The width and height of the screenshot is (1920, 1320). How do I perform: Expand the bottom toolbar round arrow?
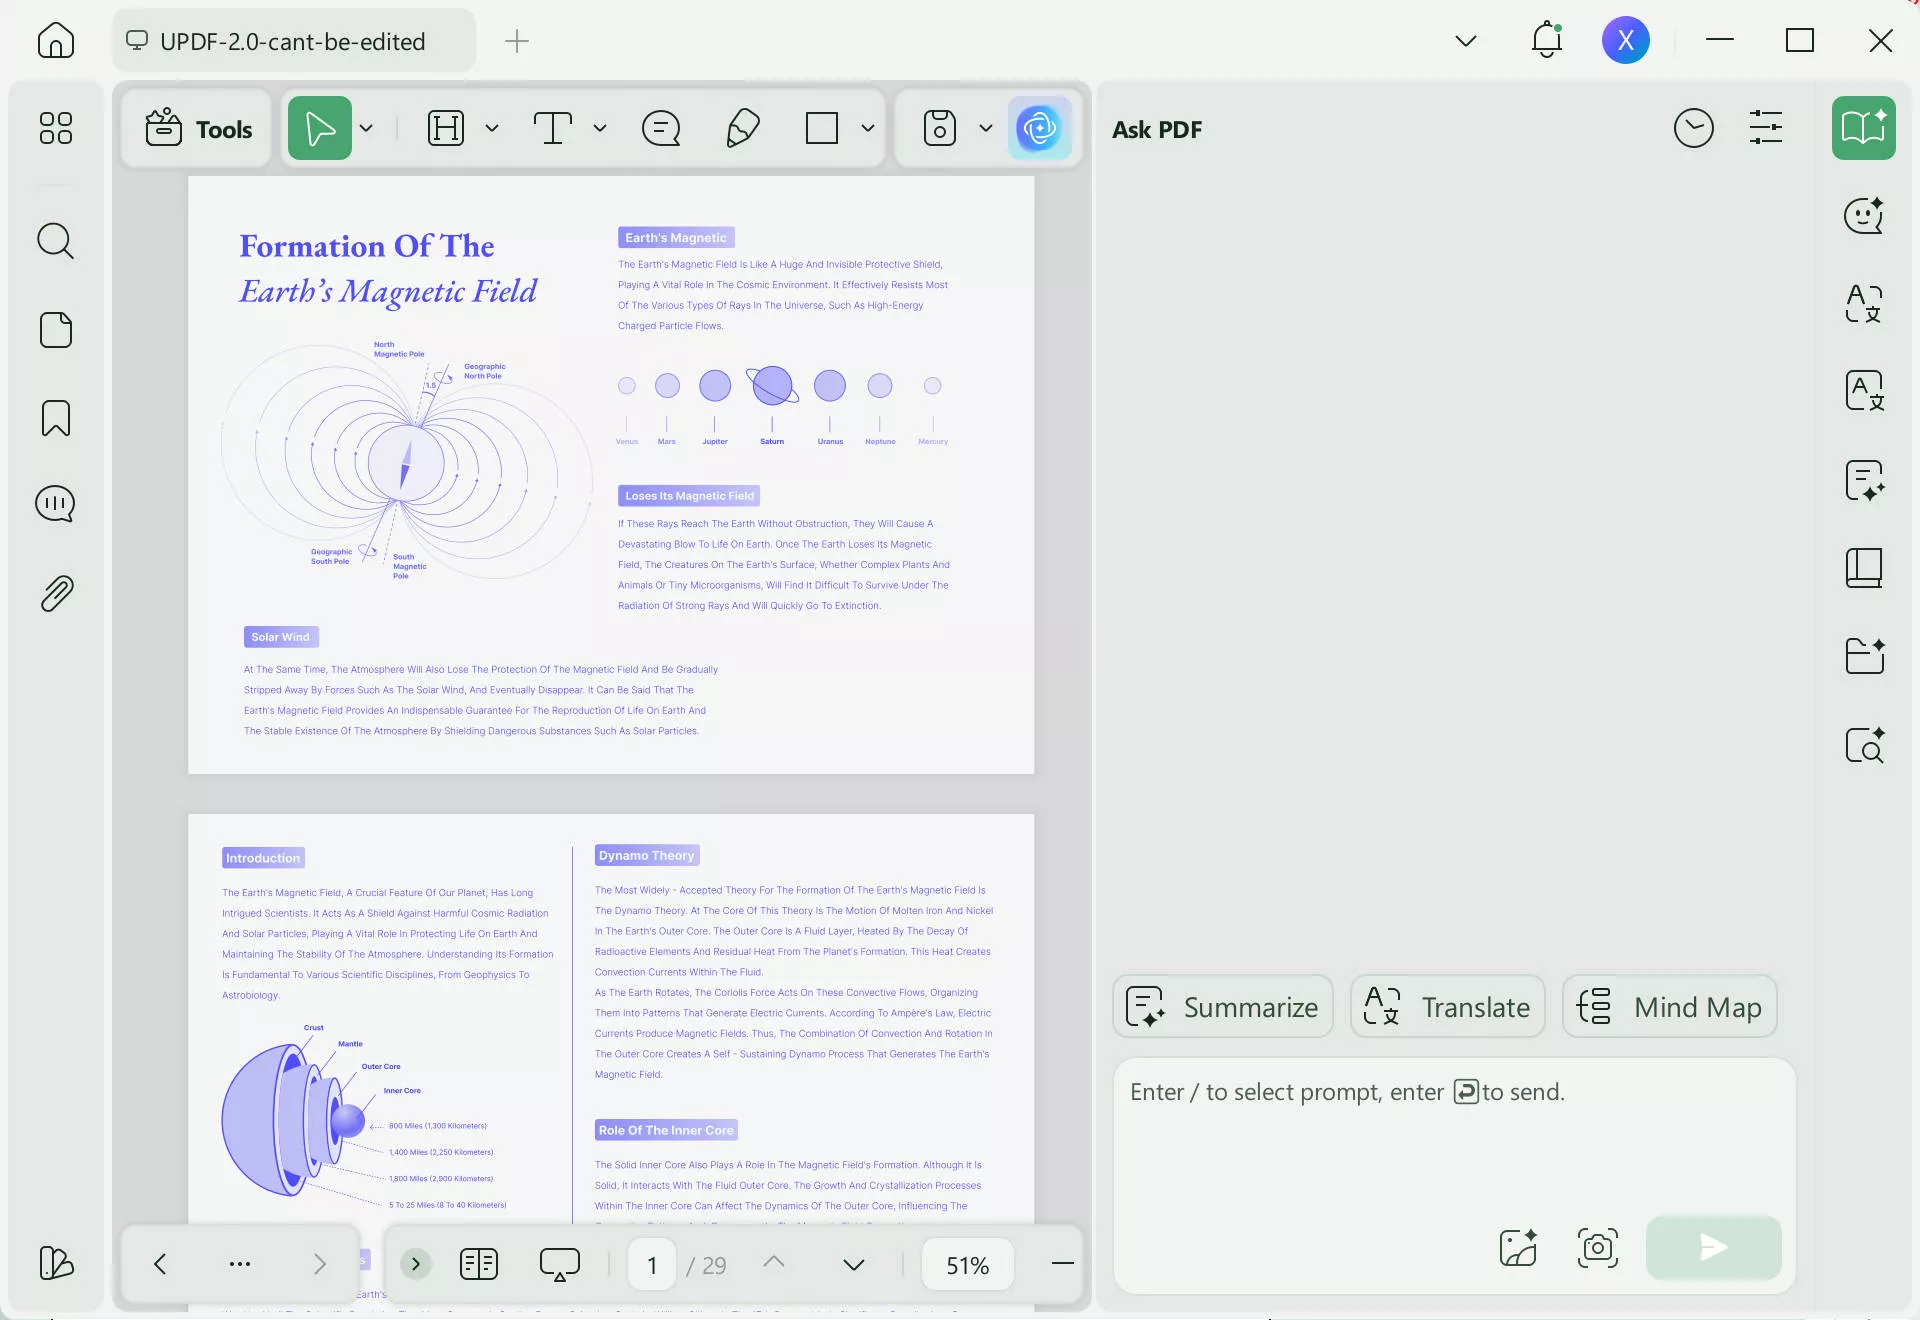tap(416, 1264)
